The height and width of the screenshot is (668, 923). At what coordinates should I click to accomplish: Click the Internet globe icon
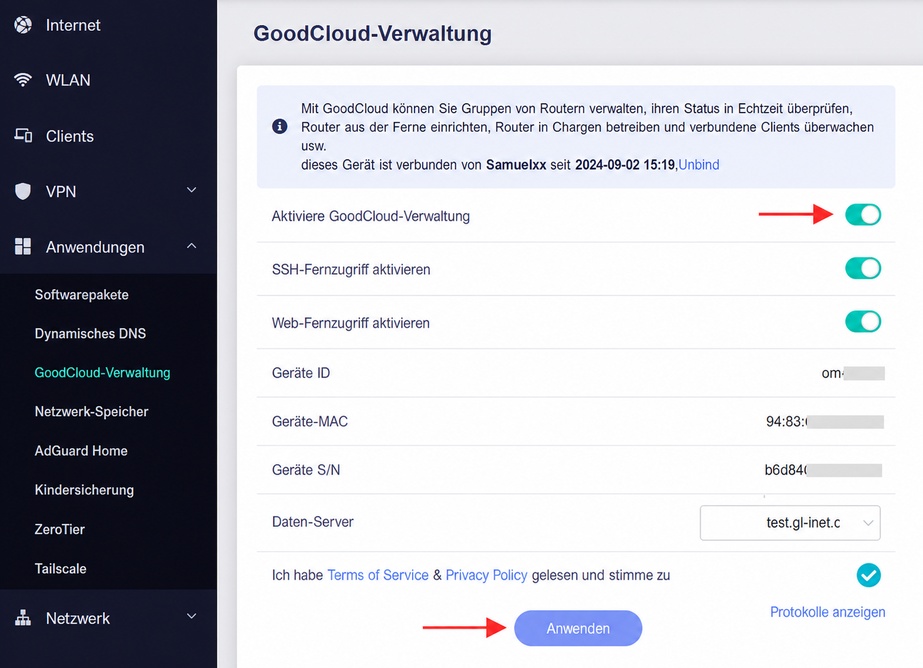click(x=23, y=25)
